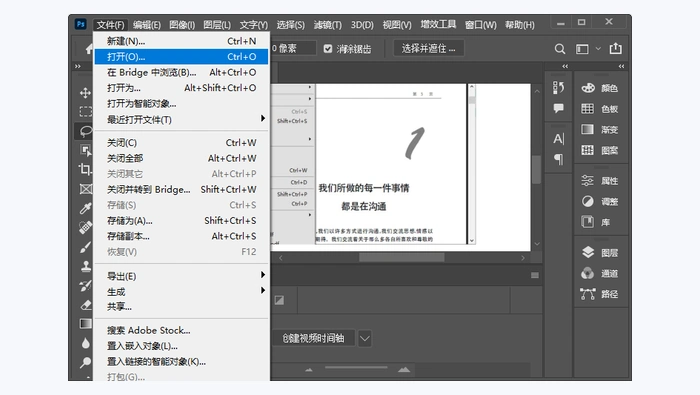Image resolution: width=700 pixels, height=395 pixels.
Task: Open the 库 libraries panel
Action: [x=596, y=222]
